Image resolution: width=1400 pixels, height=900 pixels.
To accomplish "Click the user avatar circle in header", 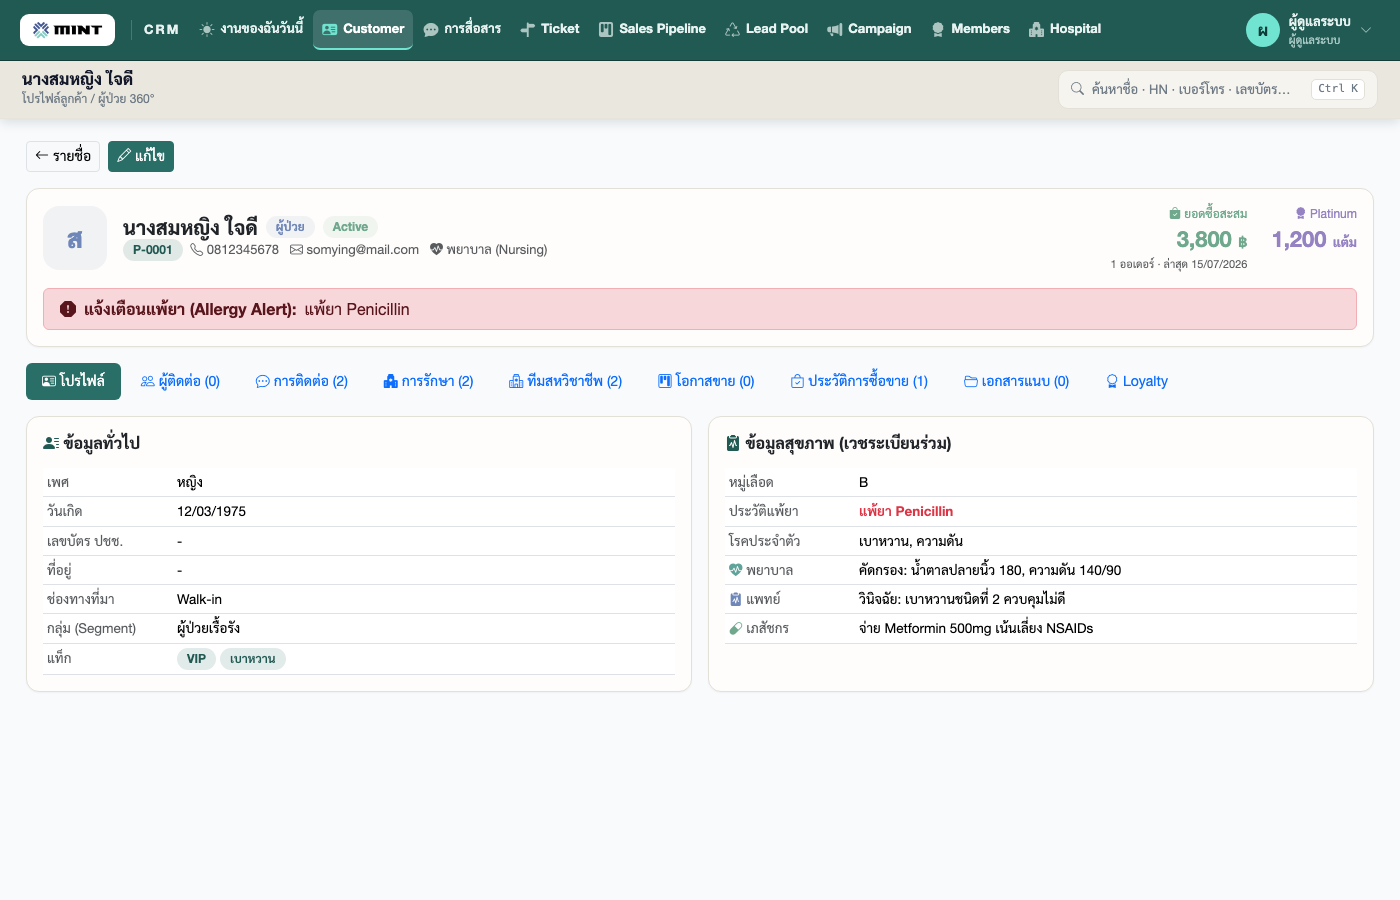I will (1262, 30).
